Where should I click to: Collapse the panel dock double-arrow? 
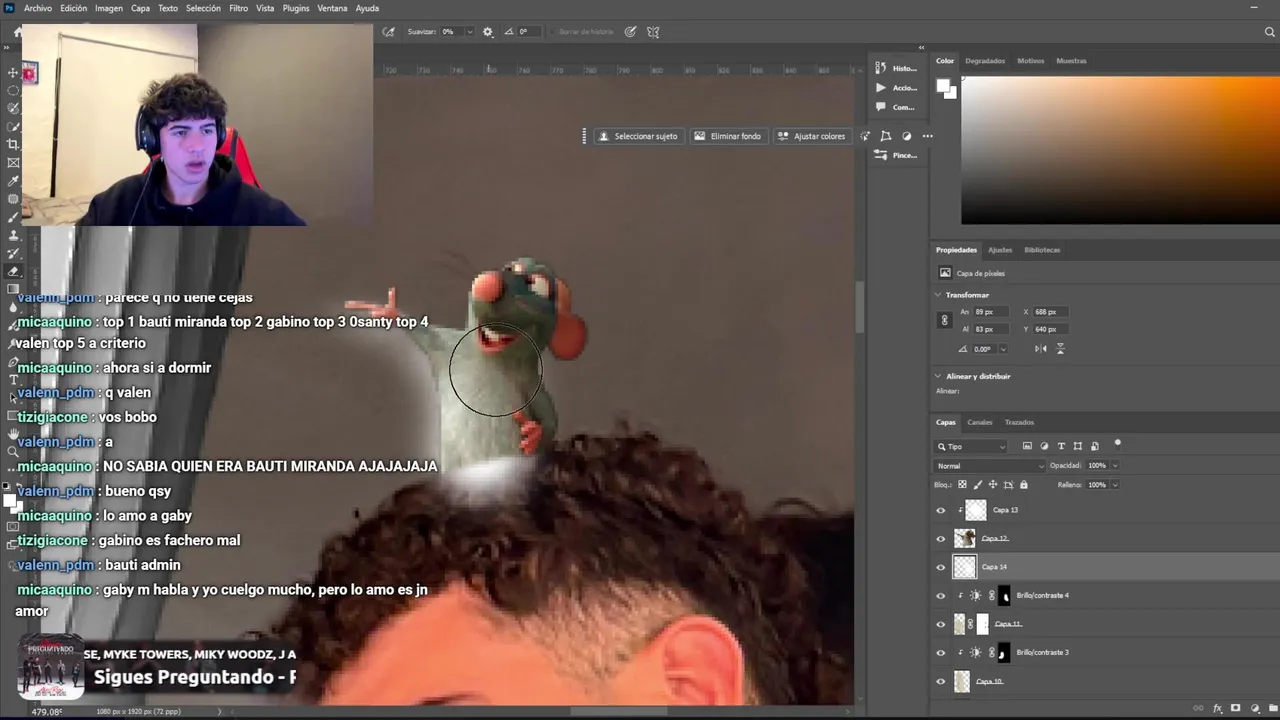pyautogui.click(x=921, y=47)
